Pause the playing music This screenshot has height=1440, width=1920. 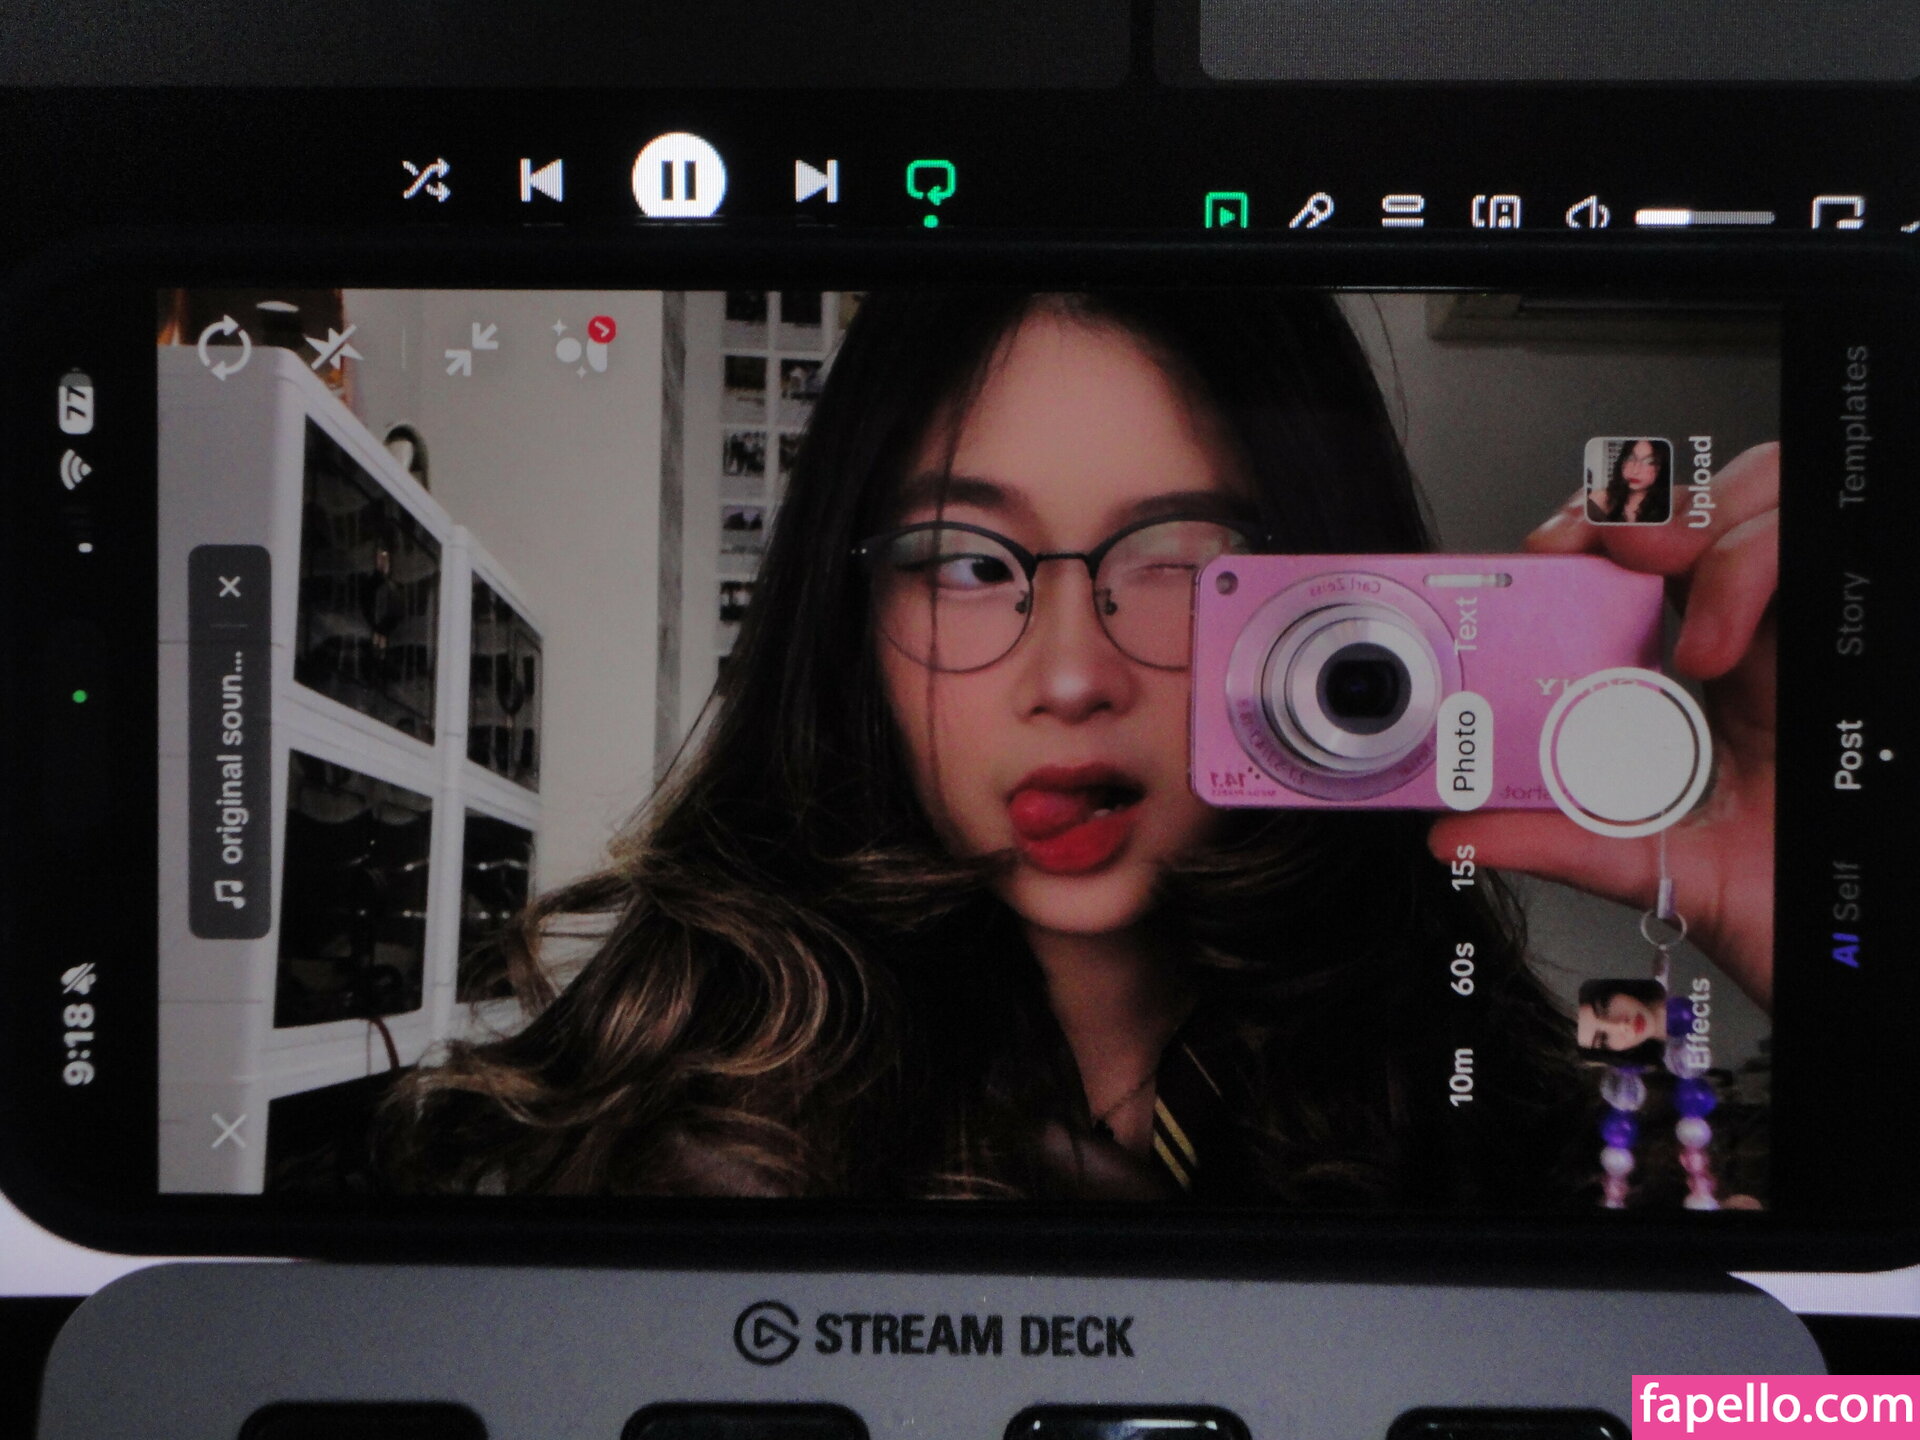(679, 179)
